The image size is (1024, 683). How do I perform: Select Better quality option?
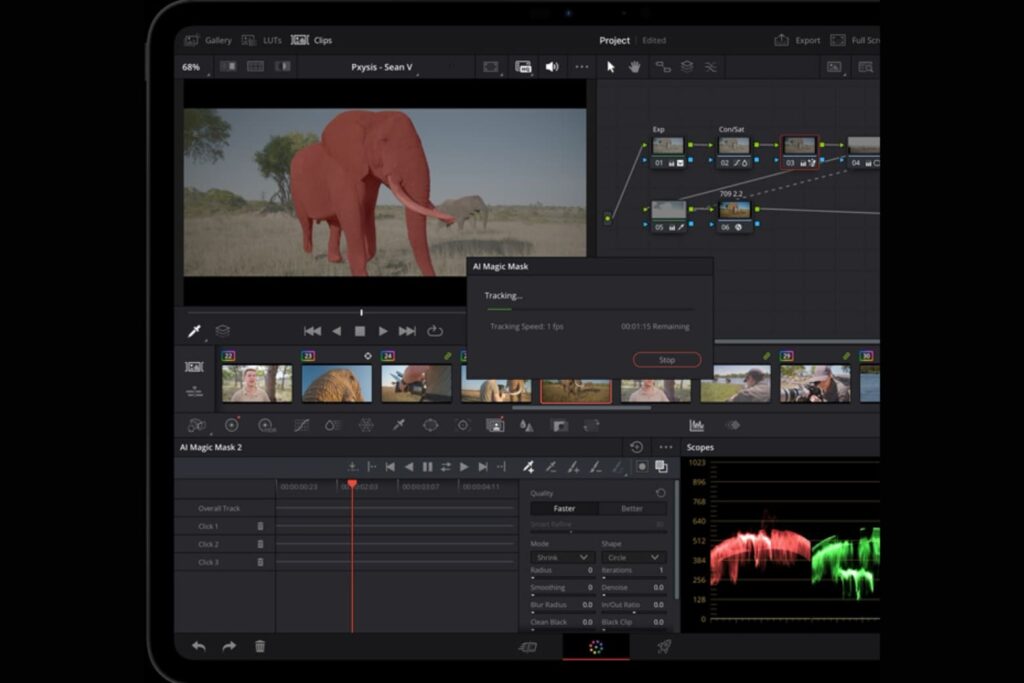click(x=632, y=508)
